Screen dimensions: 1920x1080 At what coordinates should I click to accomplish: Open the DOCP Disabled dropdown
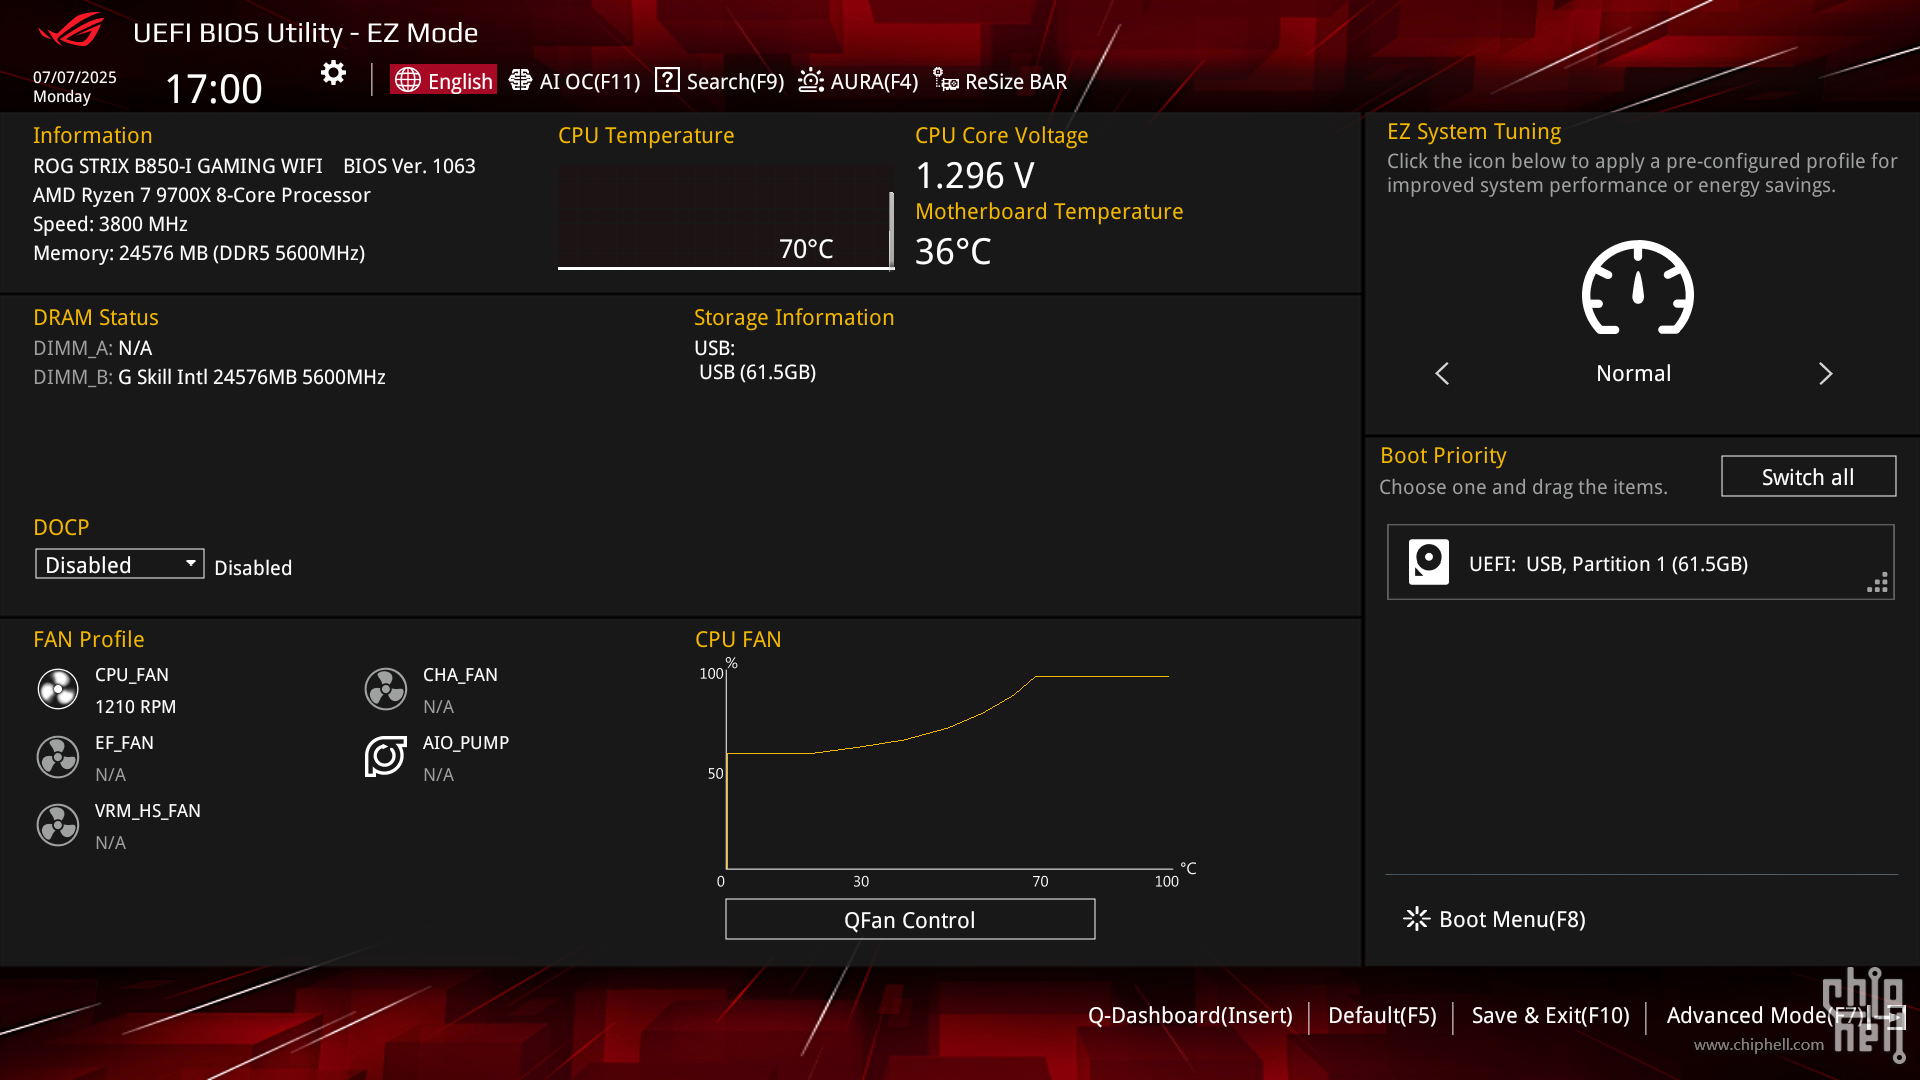(x=120, y=564)
